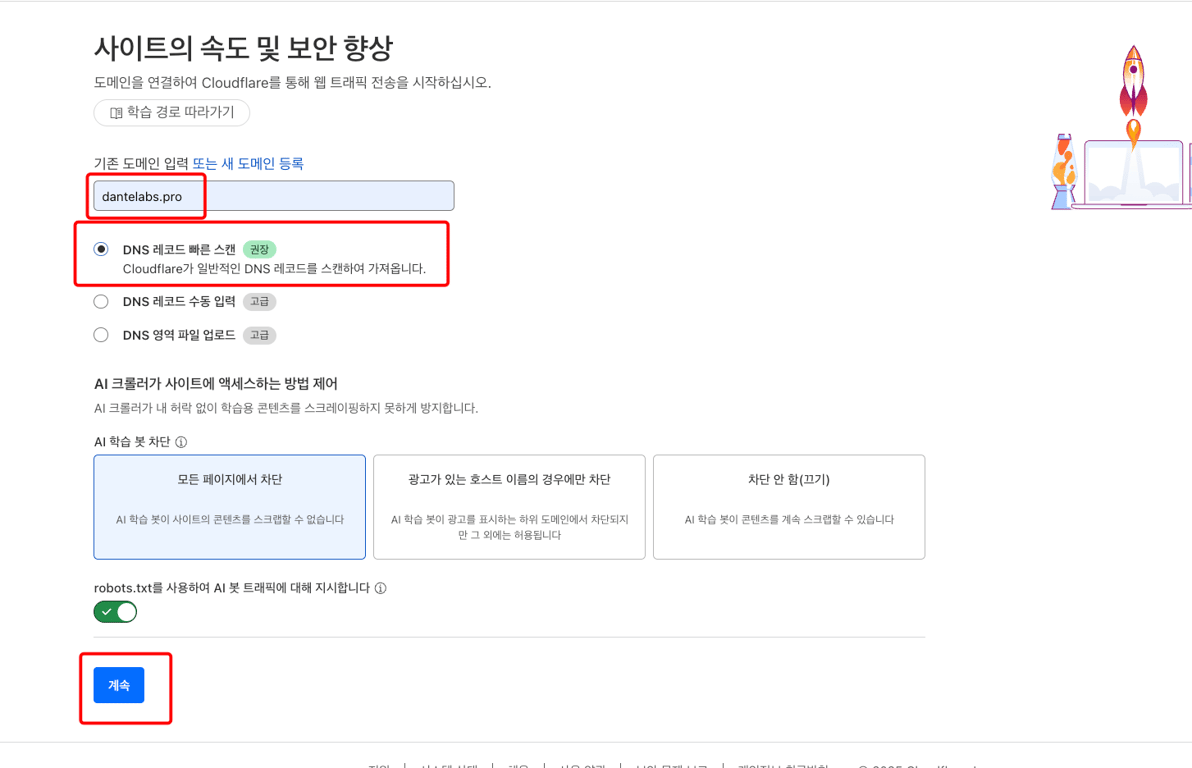Image resolution: width=1192 pixels, height=768 pixels.
Task: Open the 또는 새 도메인 등록 link
Action: pos(248,163)
